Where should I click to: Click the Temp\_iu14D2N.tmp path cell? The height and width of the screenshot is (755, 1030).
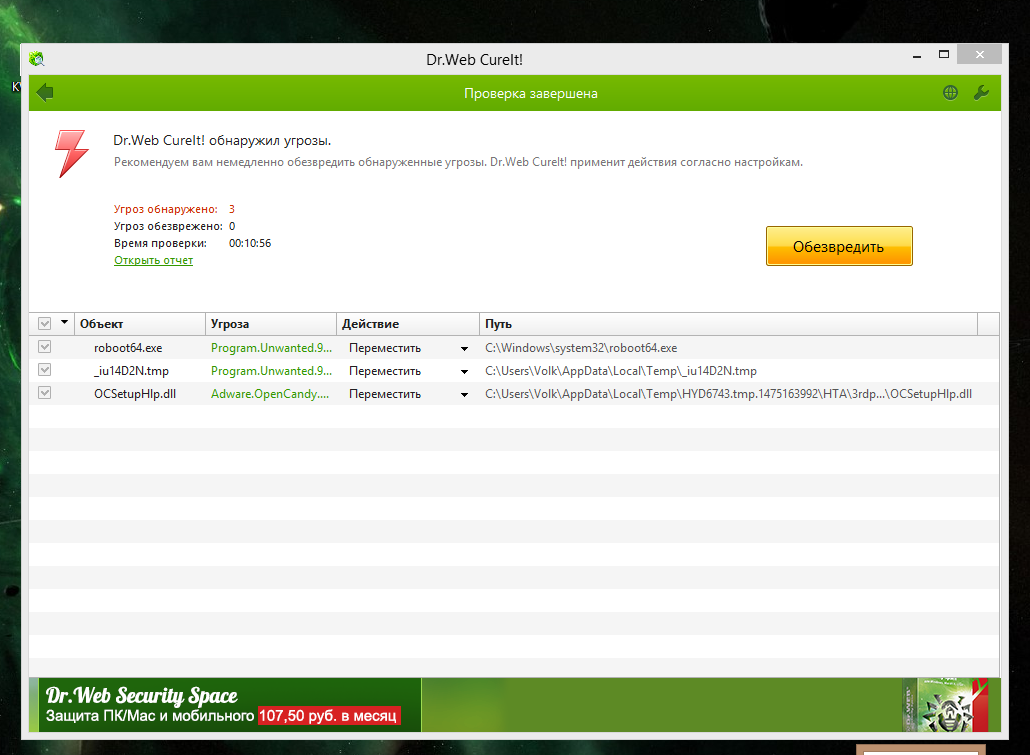pyautogui.click(x=621, y=371)
